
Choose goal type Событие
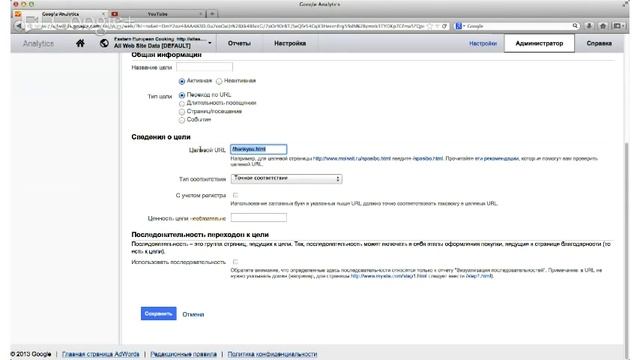(x=182, y=120)
